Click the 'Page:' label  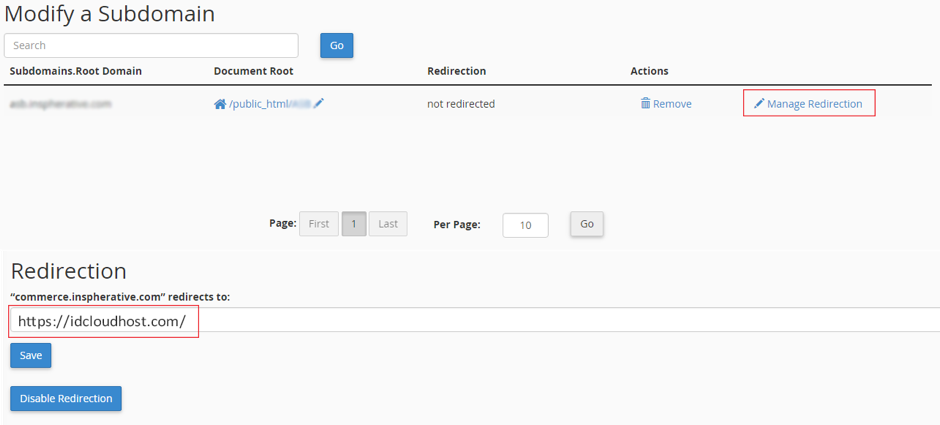tap(283, 224)
